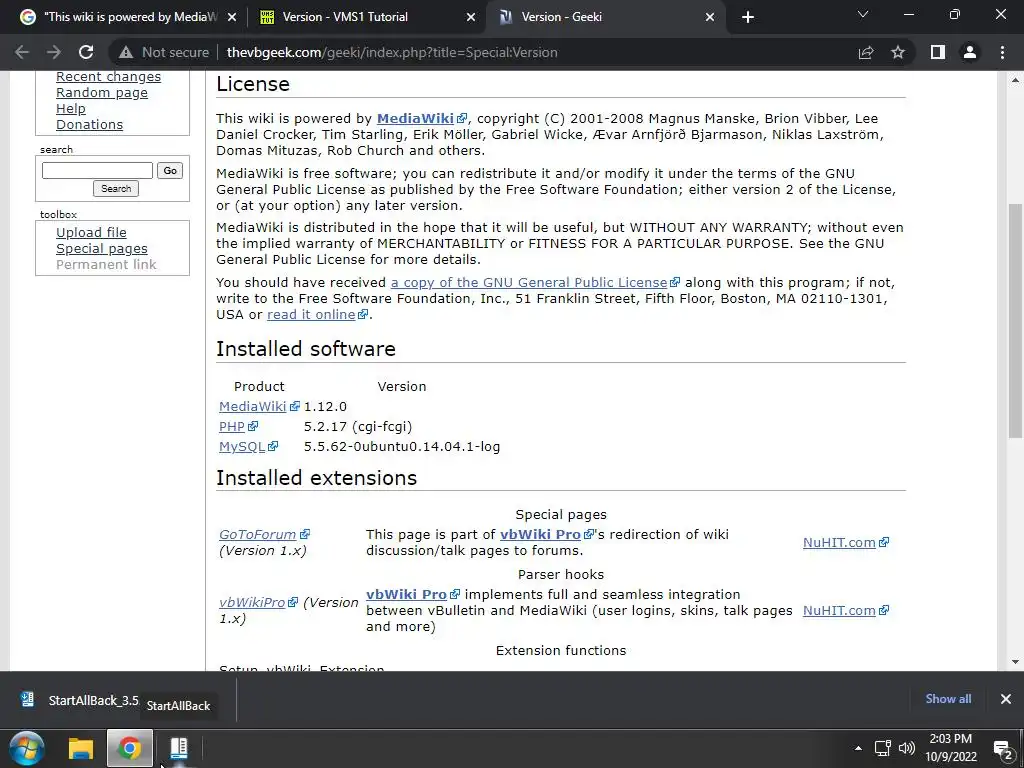Open the MediaWiki link in License text
Image resolution: width=1024 pixels, height=768 pixels.
click(x=415, y=118)
